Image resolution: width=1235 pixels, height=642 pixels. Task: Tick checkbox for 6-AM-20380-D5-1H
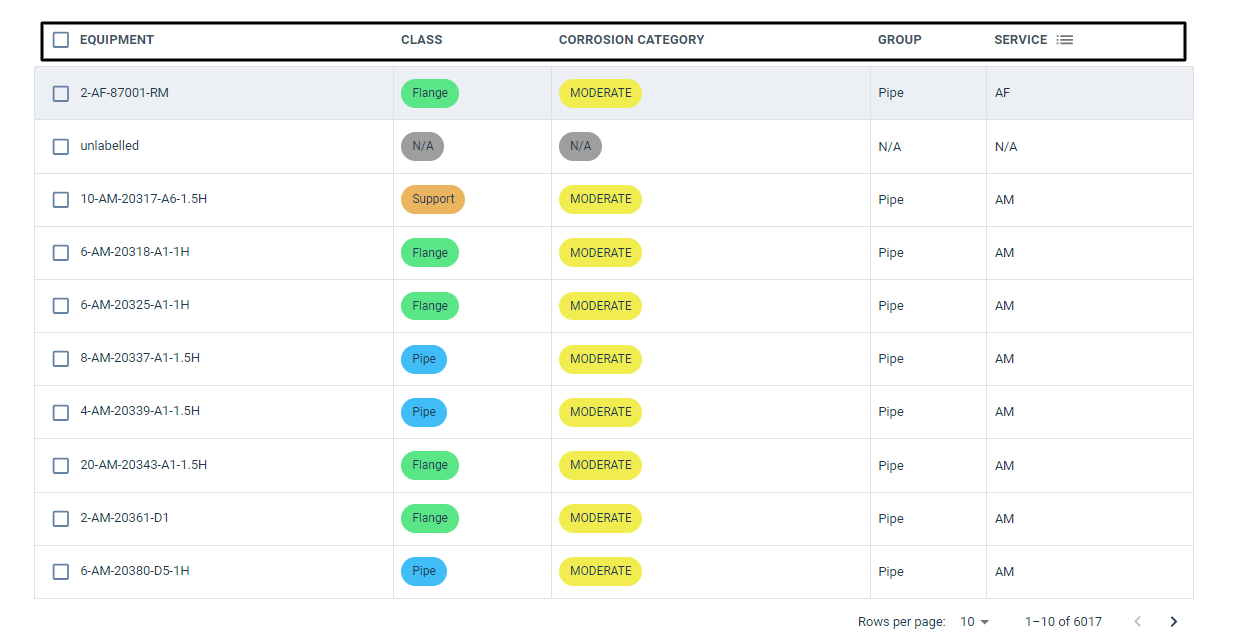coord(61,571)
